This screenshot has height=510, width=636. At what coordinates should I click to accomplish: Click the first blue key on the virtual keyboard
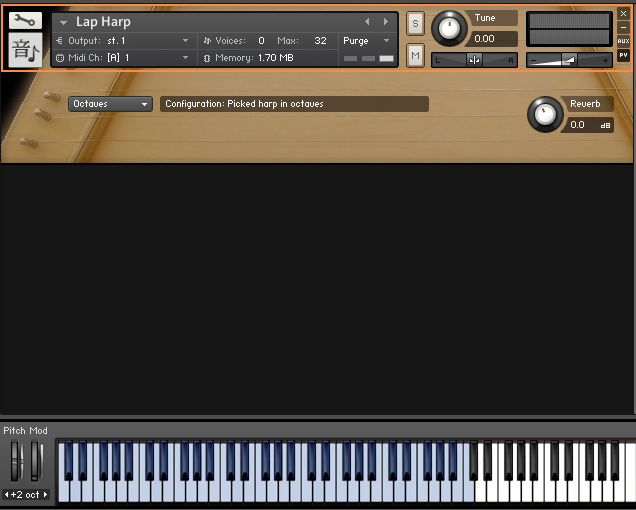64,492
